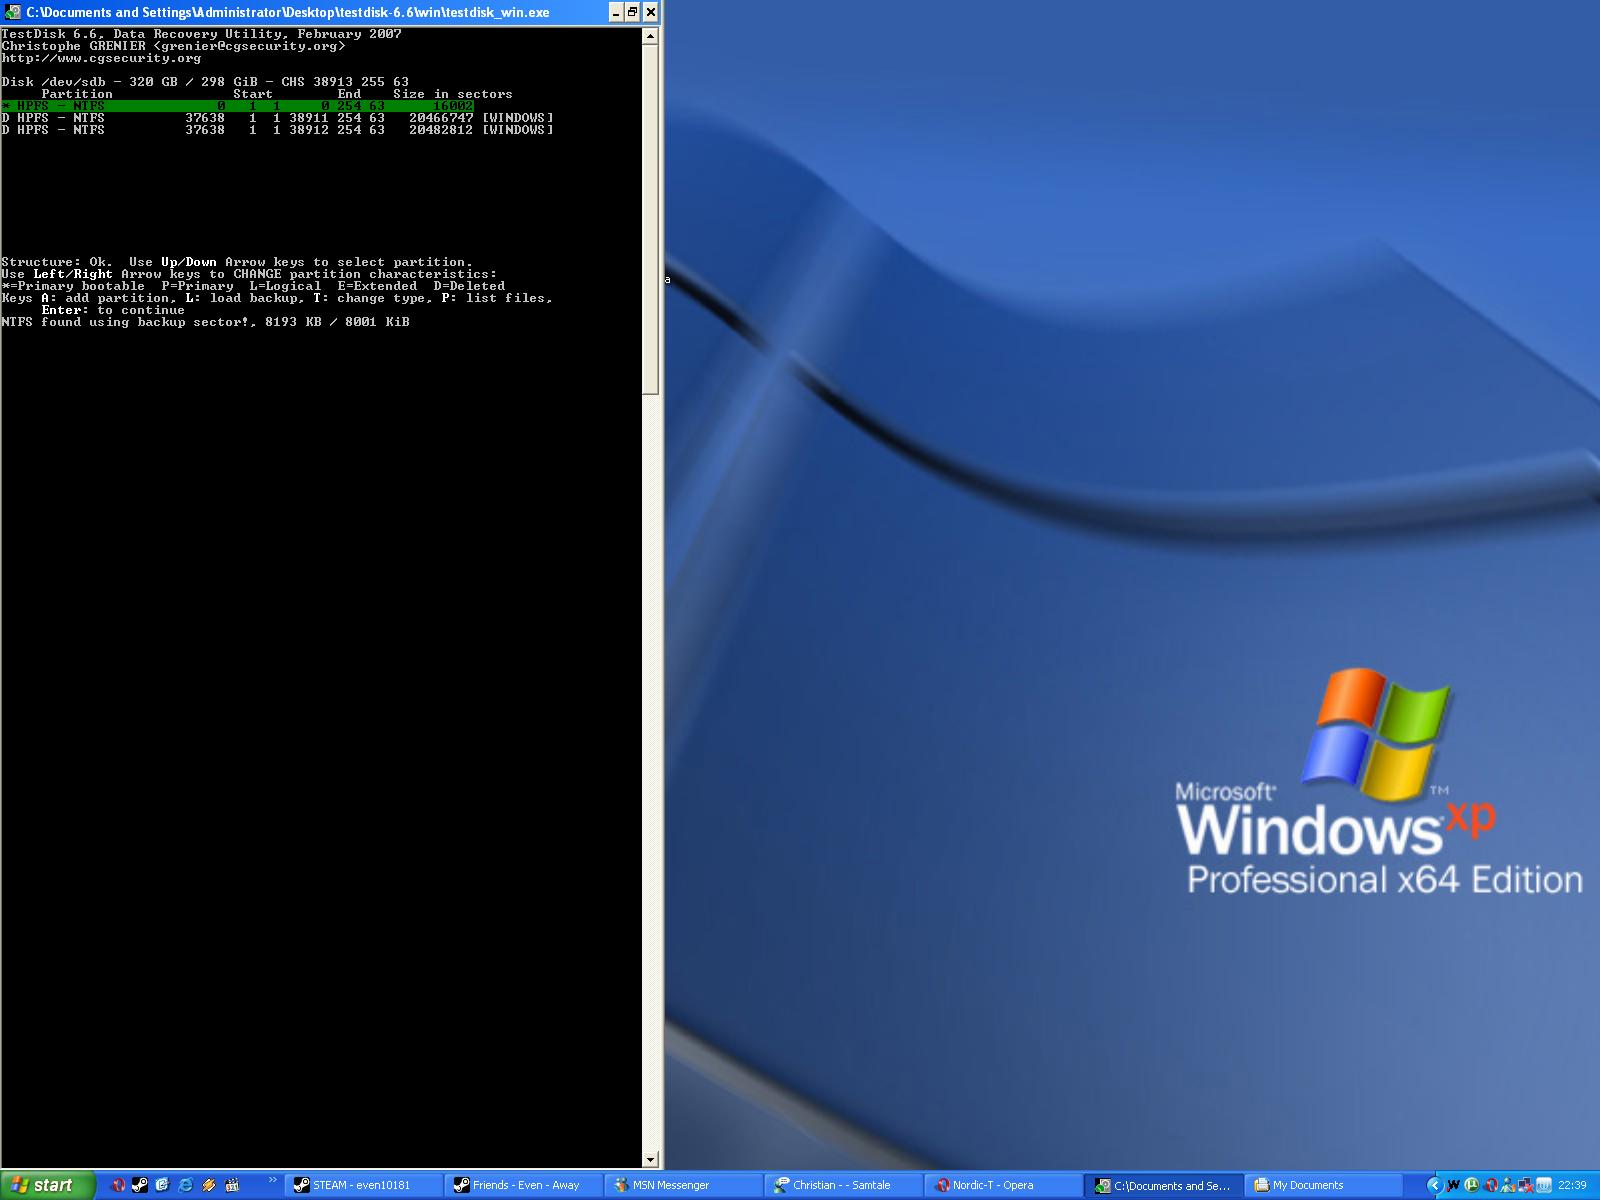1600x1200 pixels.
Task: Click 'NTFS found using backup sector!' status line
Action: (205, 322)
